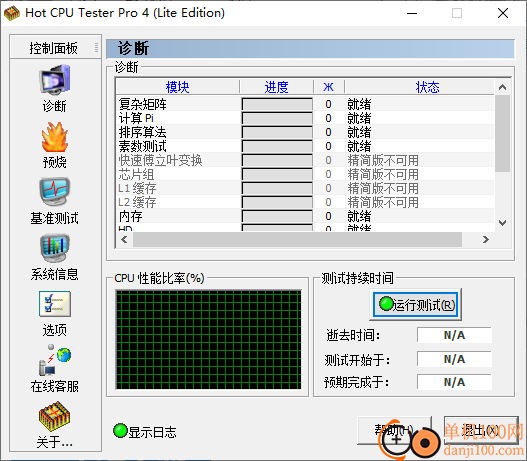Click the horizontal scrollbar thumb
The image size is (527, 461).
pos(297,240)
